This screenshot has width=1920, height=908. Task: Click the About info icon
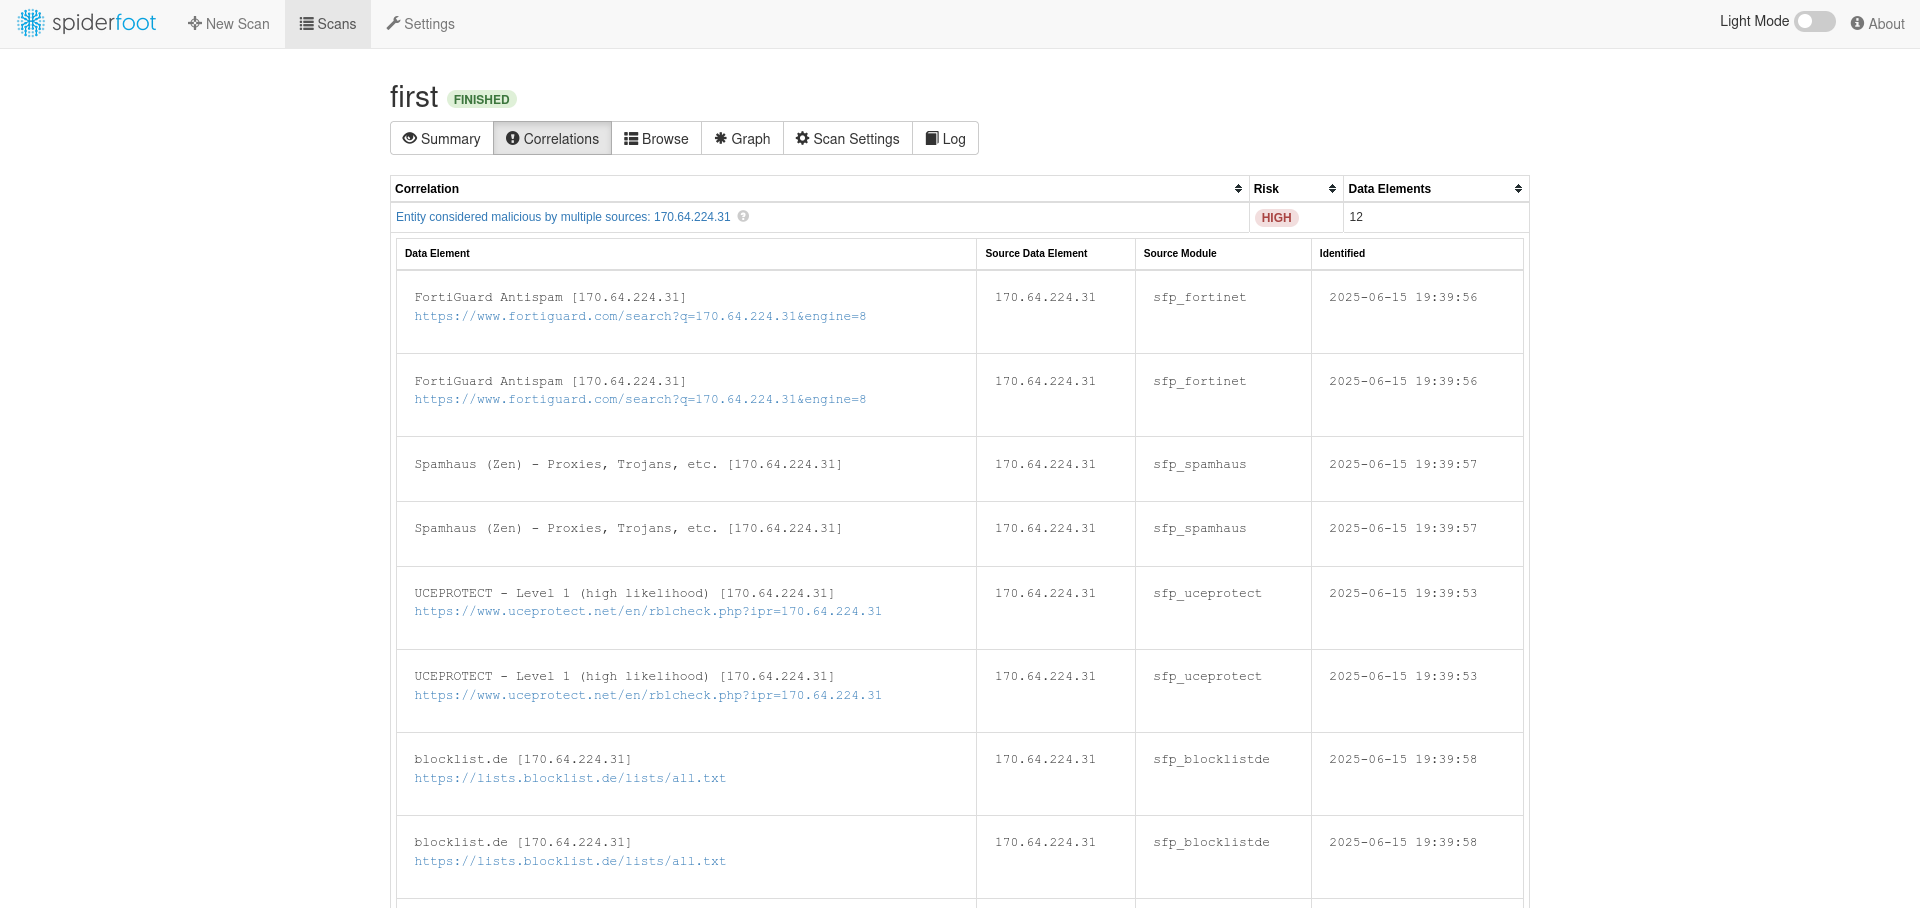click(1857, 24)
